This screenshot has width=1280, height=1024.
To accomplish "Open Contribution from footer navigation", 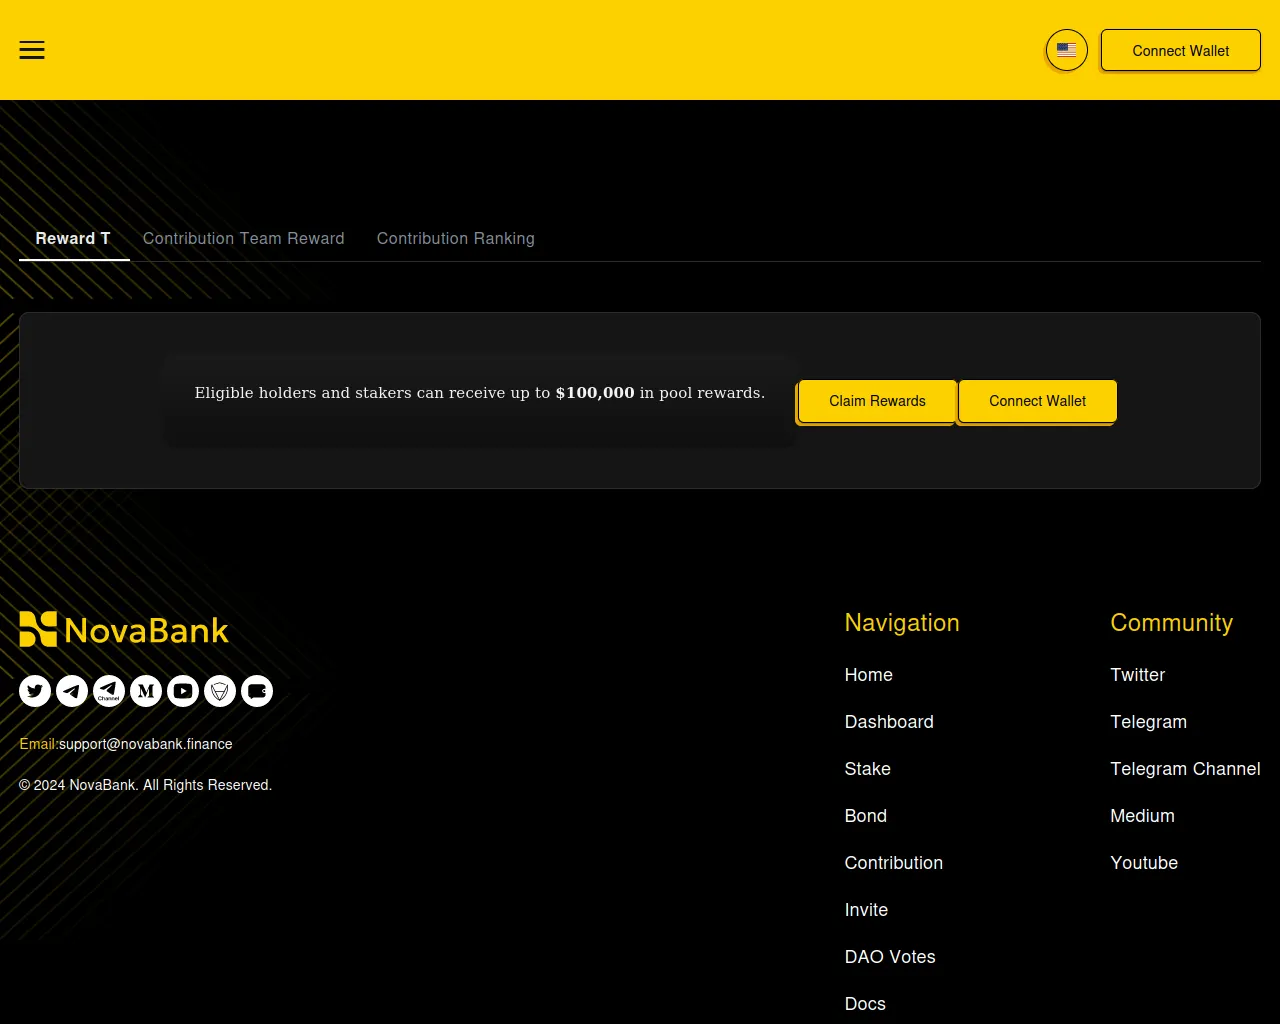I will (x=893, y=863).
